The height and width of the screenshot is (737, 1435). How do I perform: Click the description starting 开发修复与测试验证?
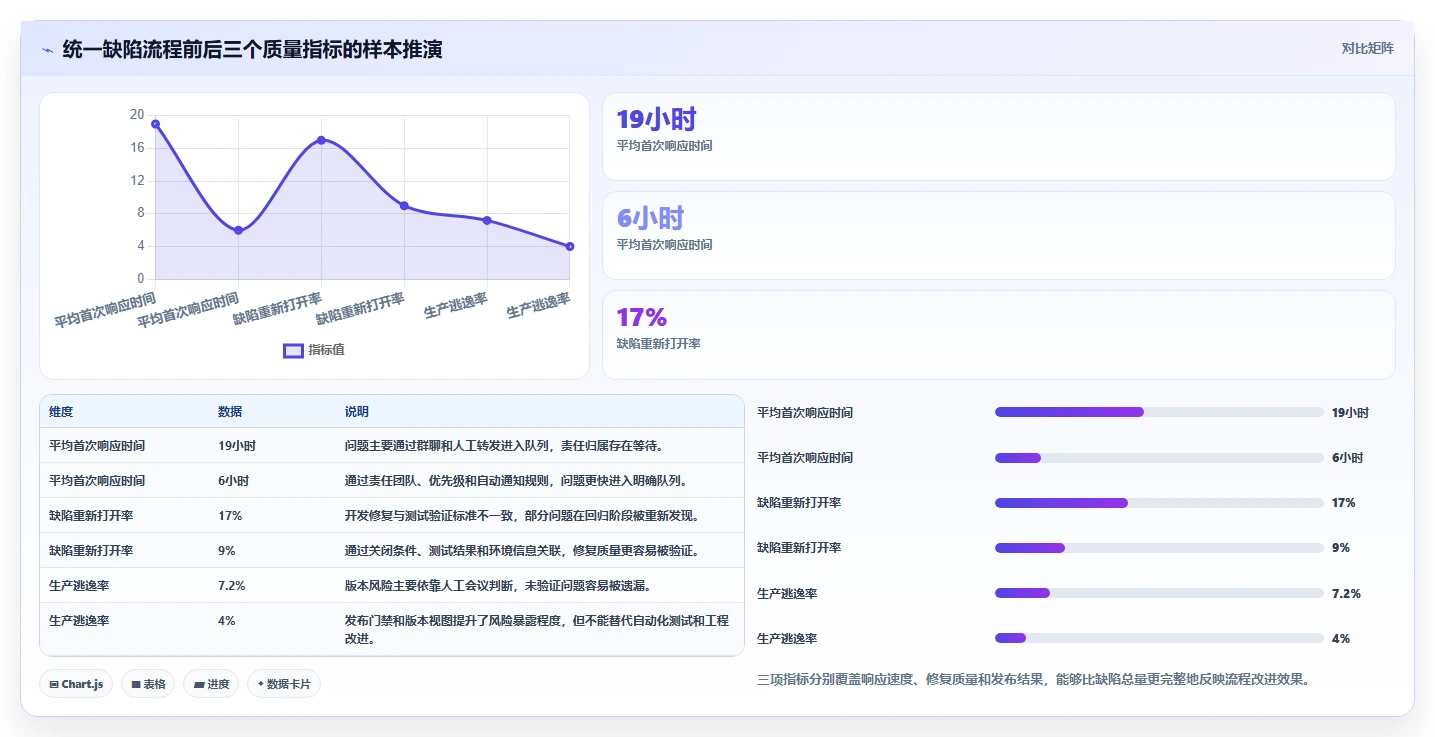[522, 516]
